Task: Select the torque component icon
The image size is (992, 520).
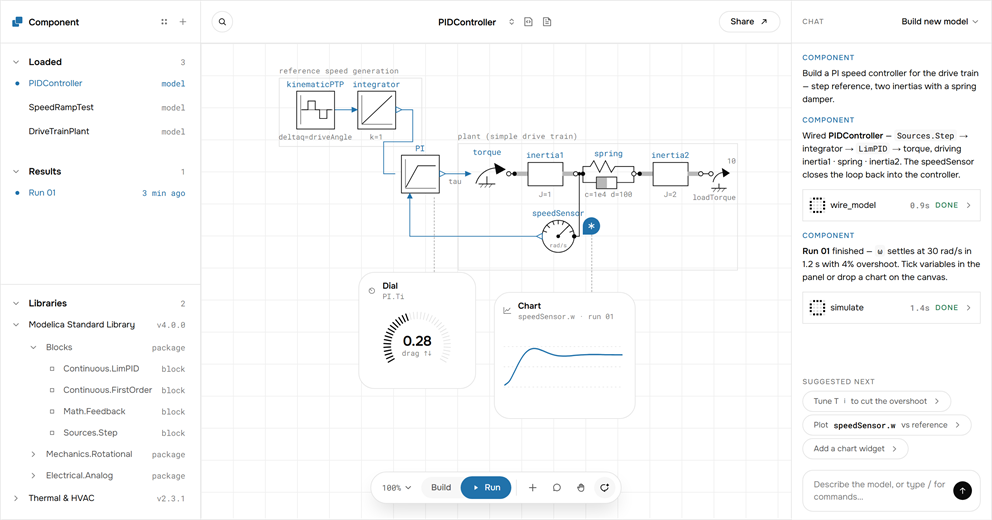Action: click(x=492, y=174)
